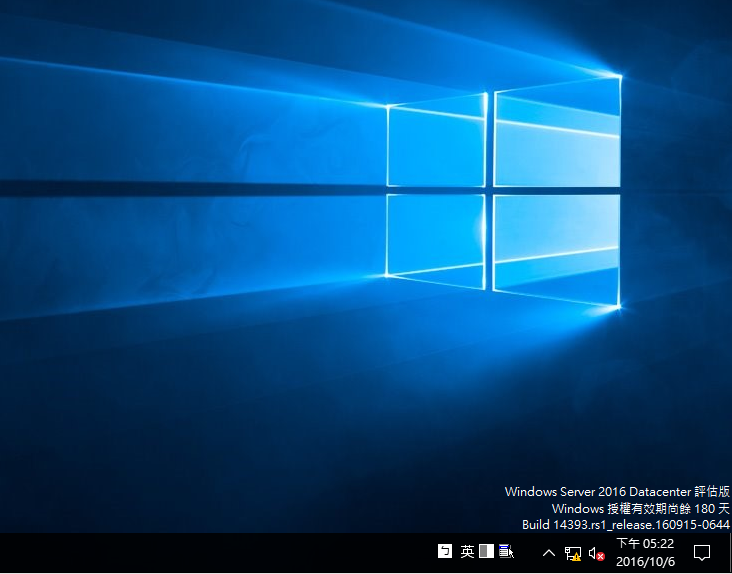Expand hidden tray icons chevron
The image size is (732, 574).
tap(549, 553)
